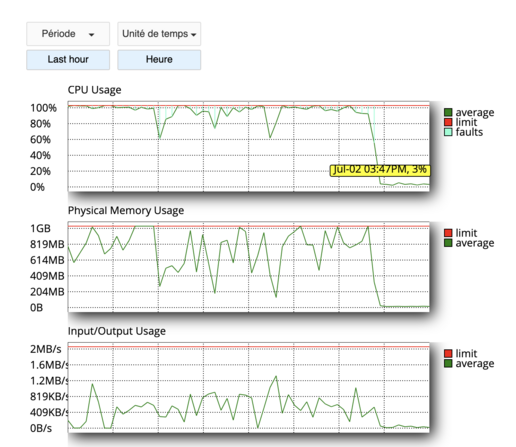Click the green average swatch in CPU legend
516x447 pixels.
[x=448, y=112]
